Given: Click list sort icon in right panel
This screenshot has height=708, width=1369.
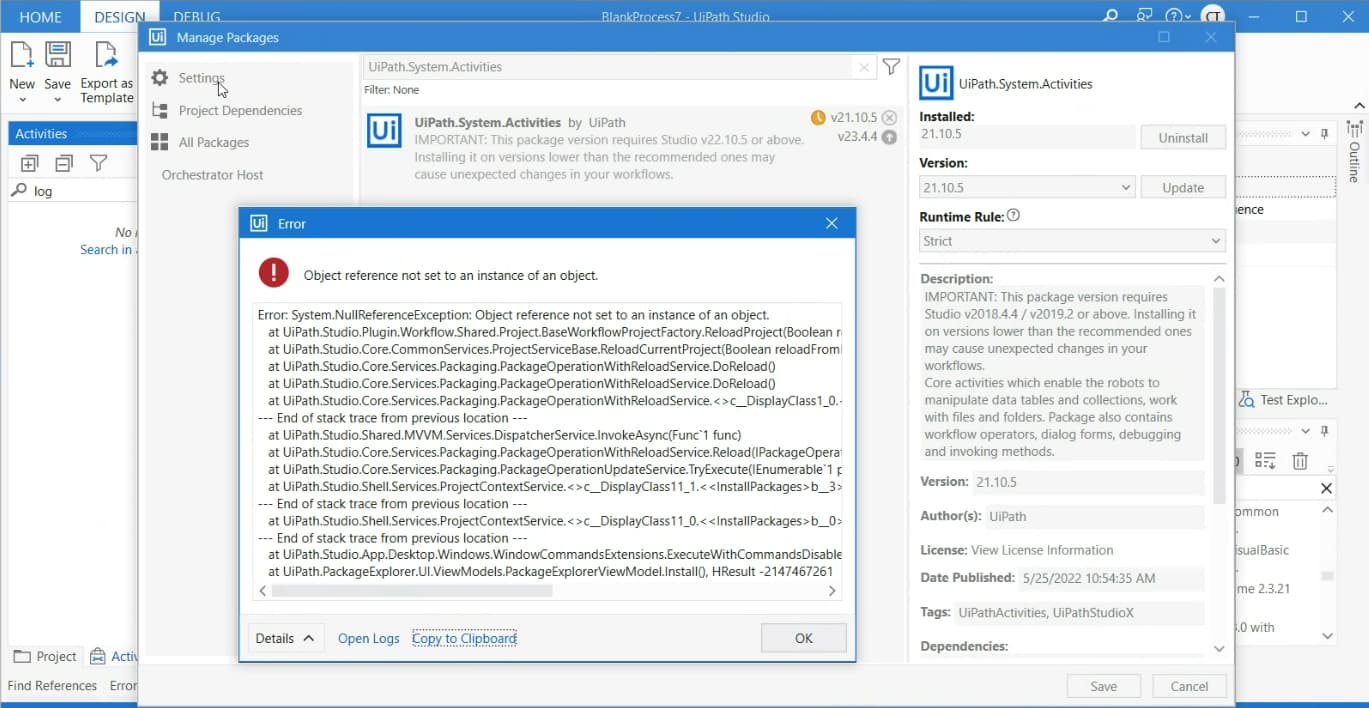Looking at the screenshot, I should click(x=1265, y=461).
